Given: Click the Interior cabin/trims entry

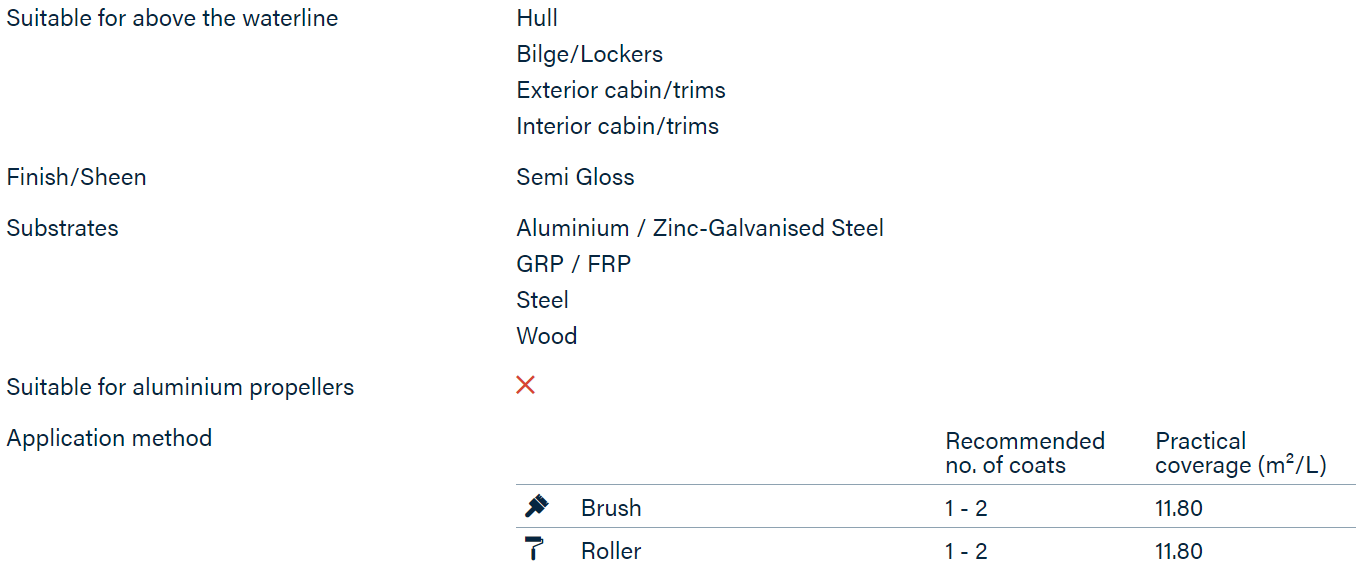Looking at the screenshot, I should pos(618,126).
